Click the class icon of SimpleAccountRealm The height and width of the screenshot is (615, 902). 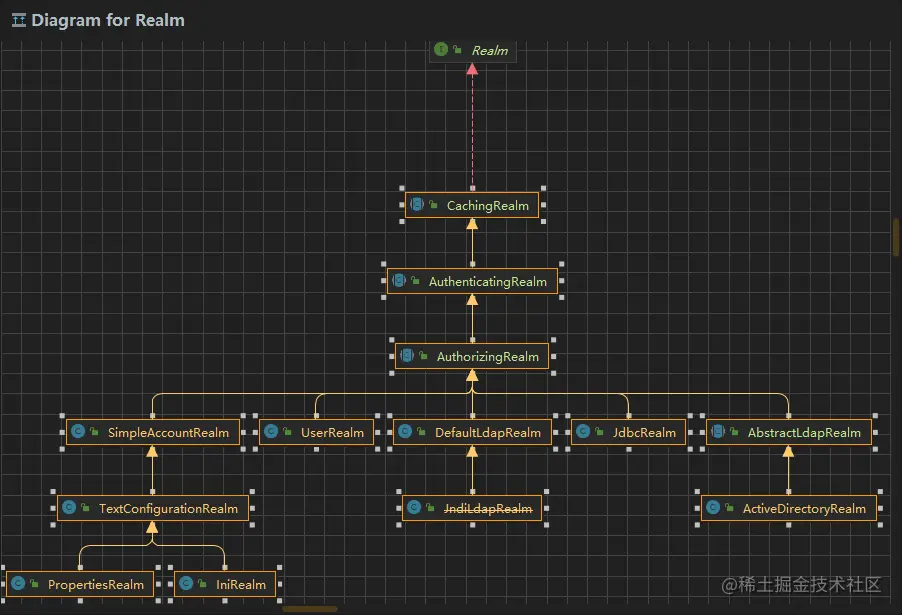(x=78, y=431)
